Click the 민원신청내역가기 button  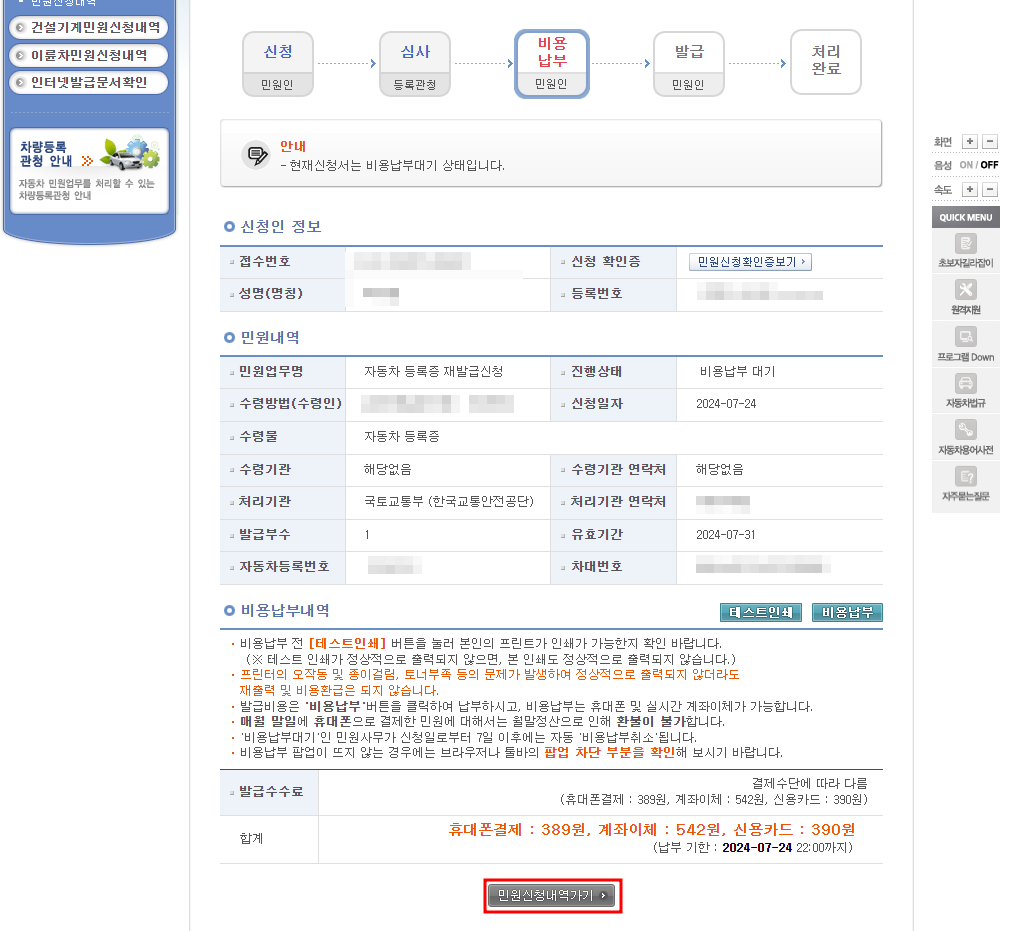pyautogui.click(x=552, y=896)
